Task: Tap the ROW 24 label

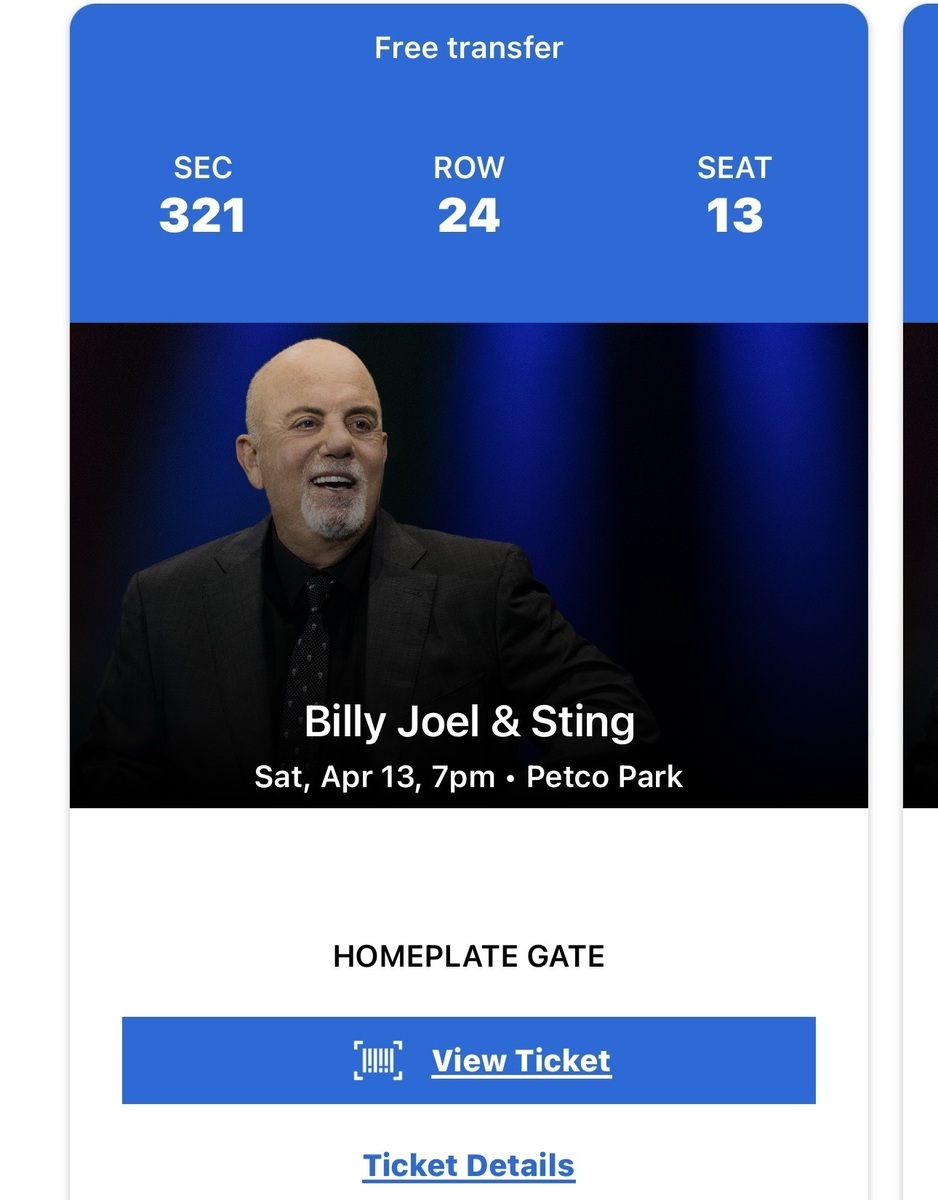Action: click(467, 195)
